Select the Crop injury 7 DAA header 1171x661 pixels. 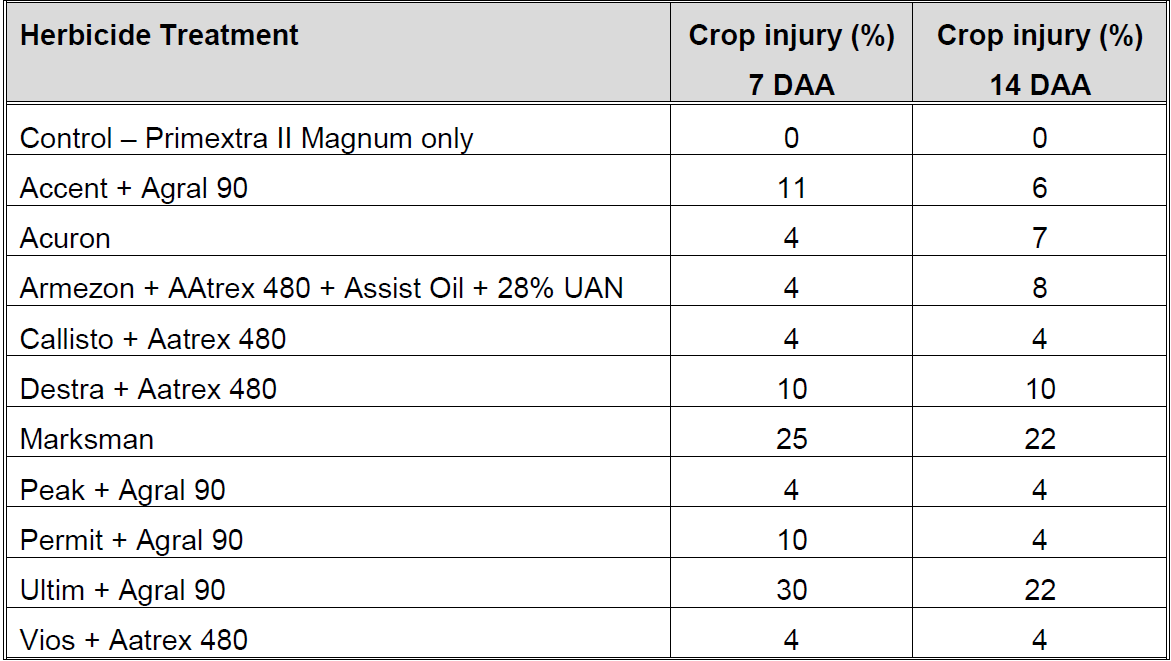791,59
